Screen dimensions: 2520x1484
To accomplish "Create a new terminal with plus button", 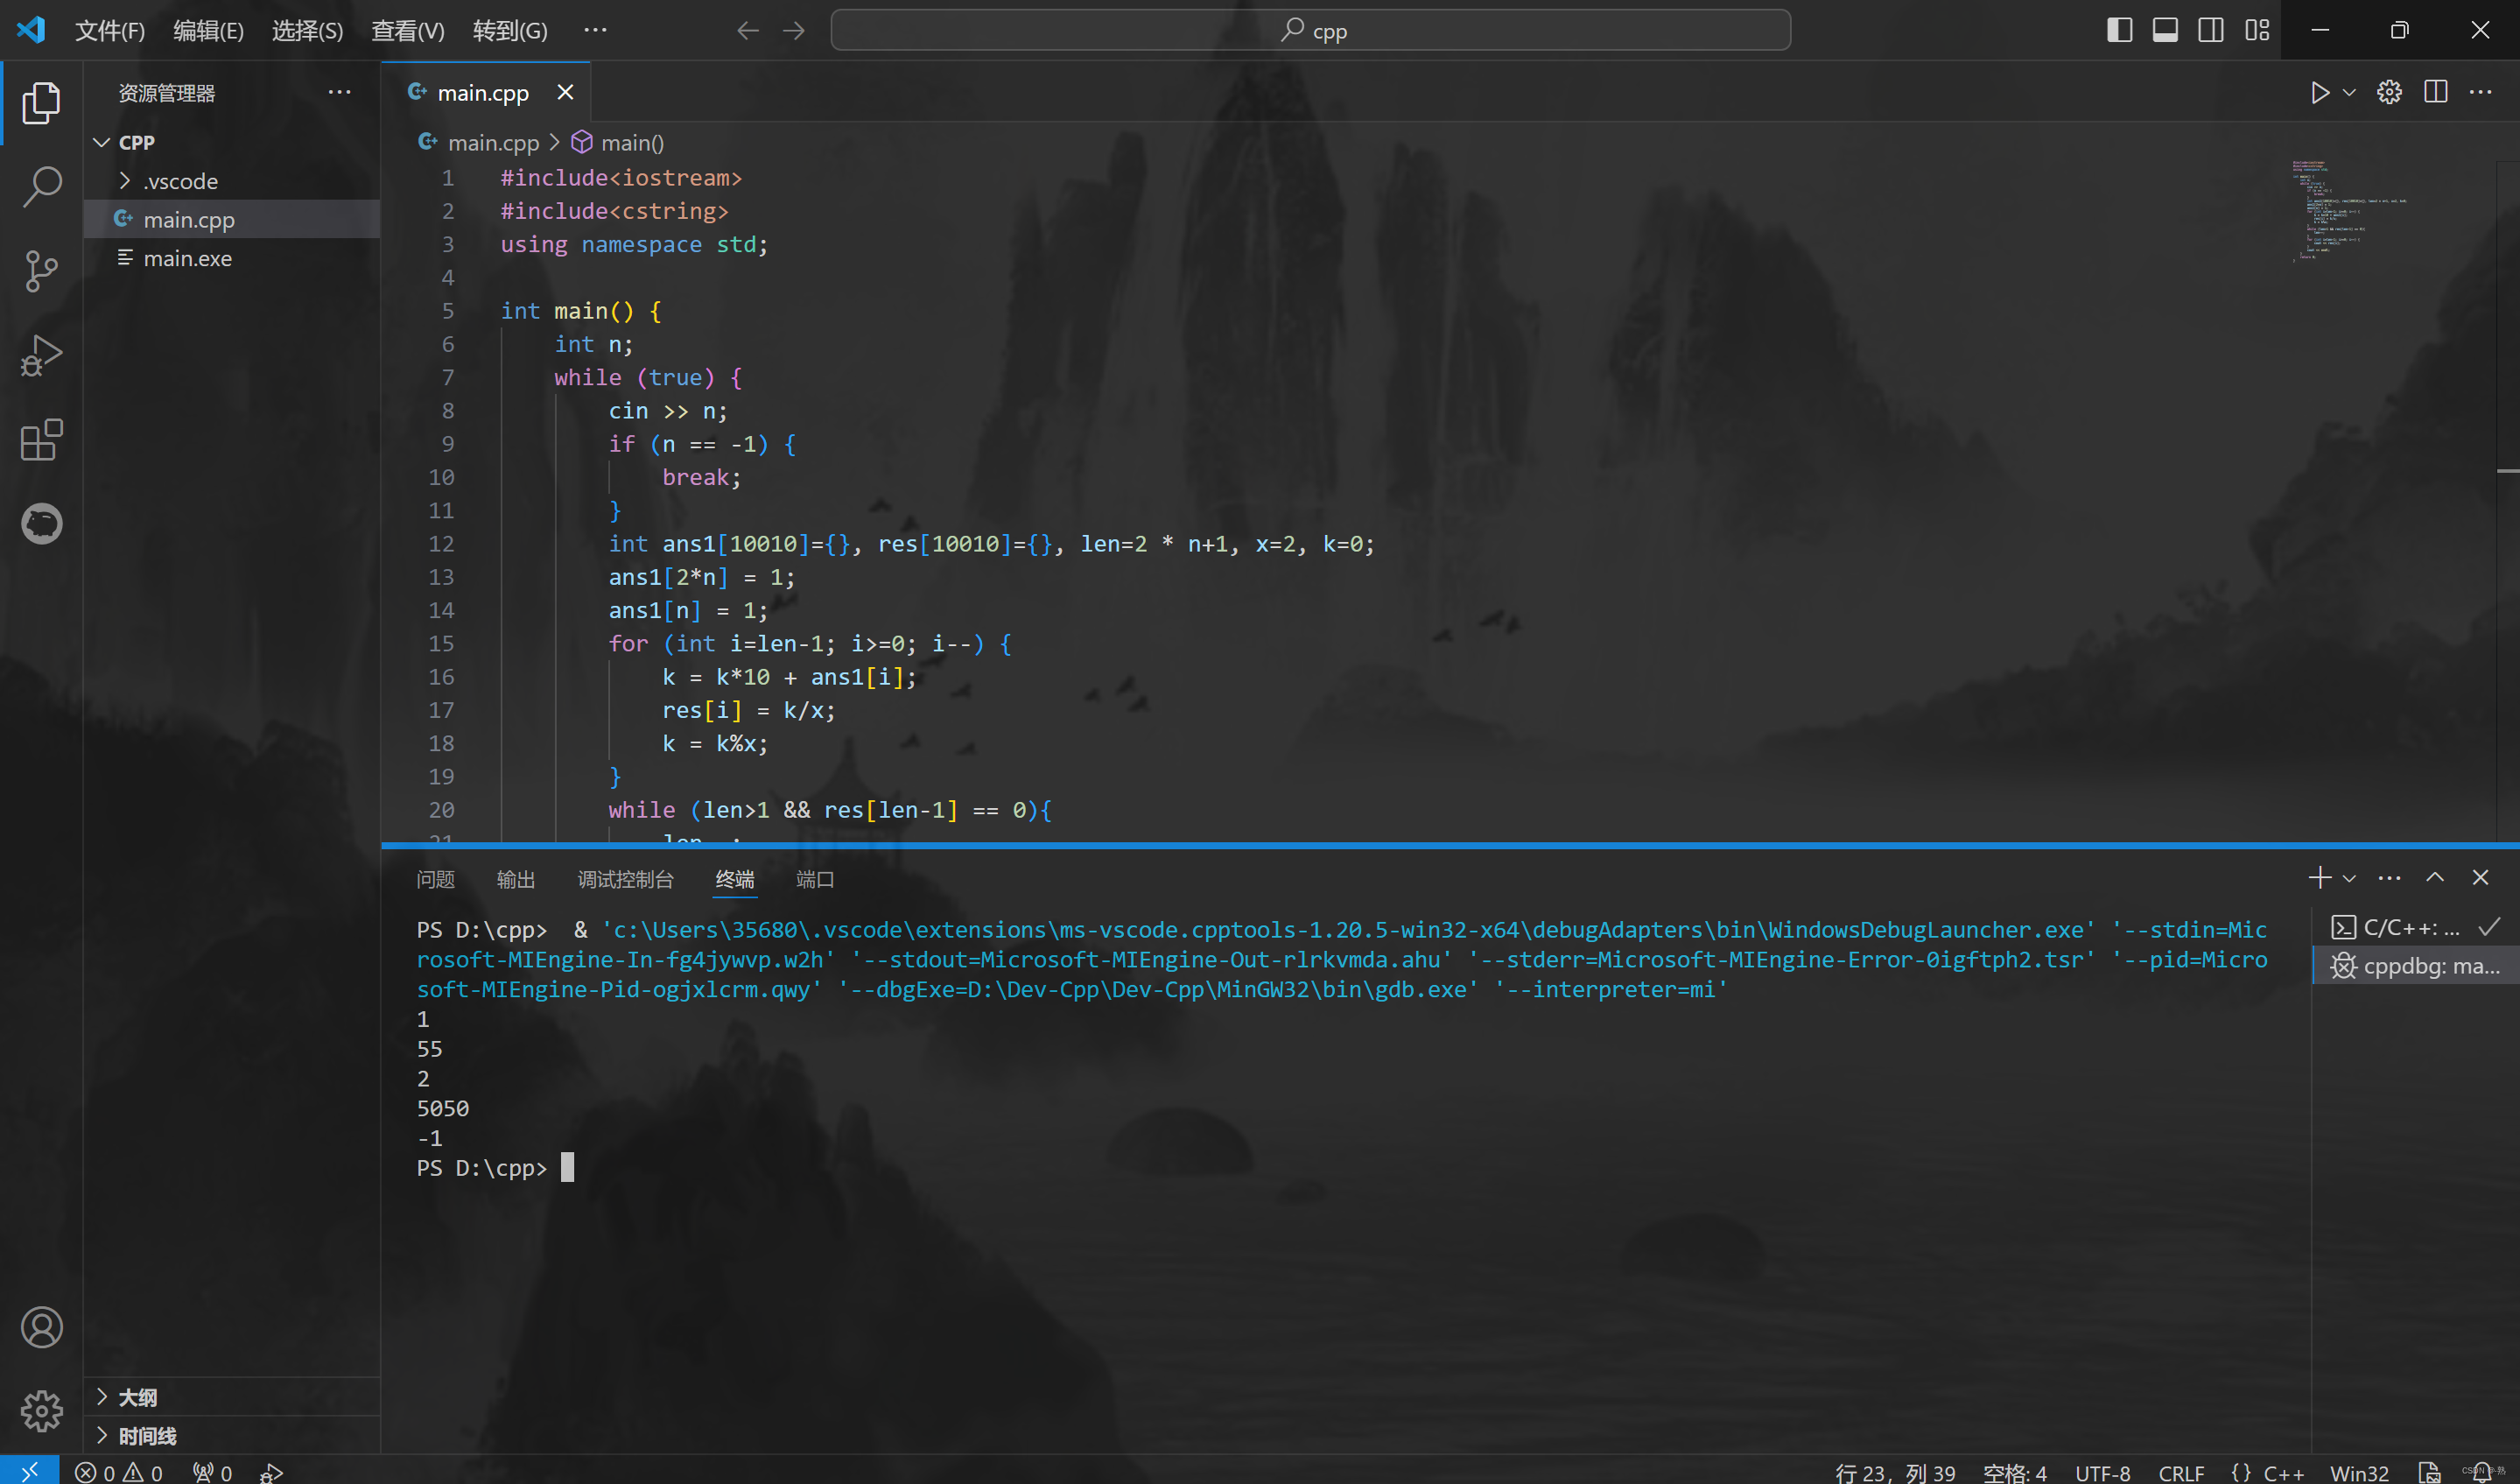I will pyautogui.click(x=2320, y=877).
